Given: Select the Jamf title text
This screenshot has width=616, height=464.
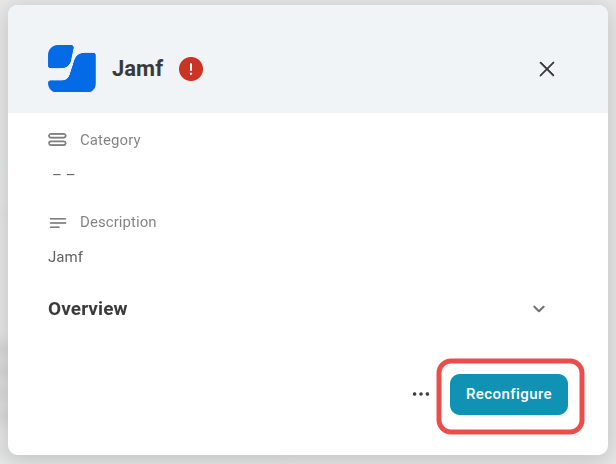Looking at the screenshot, I should [x=137, y=69].
